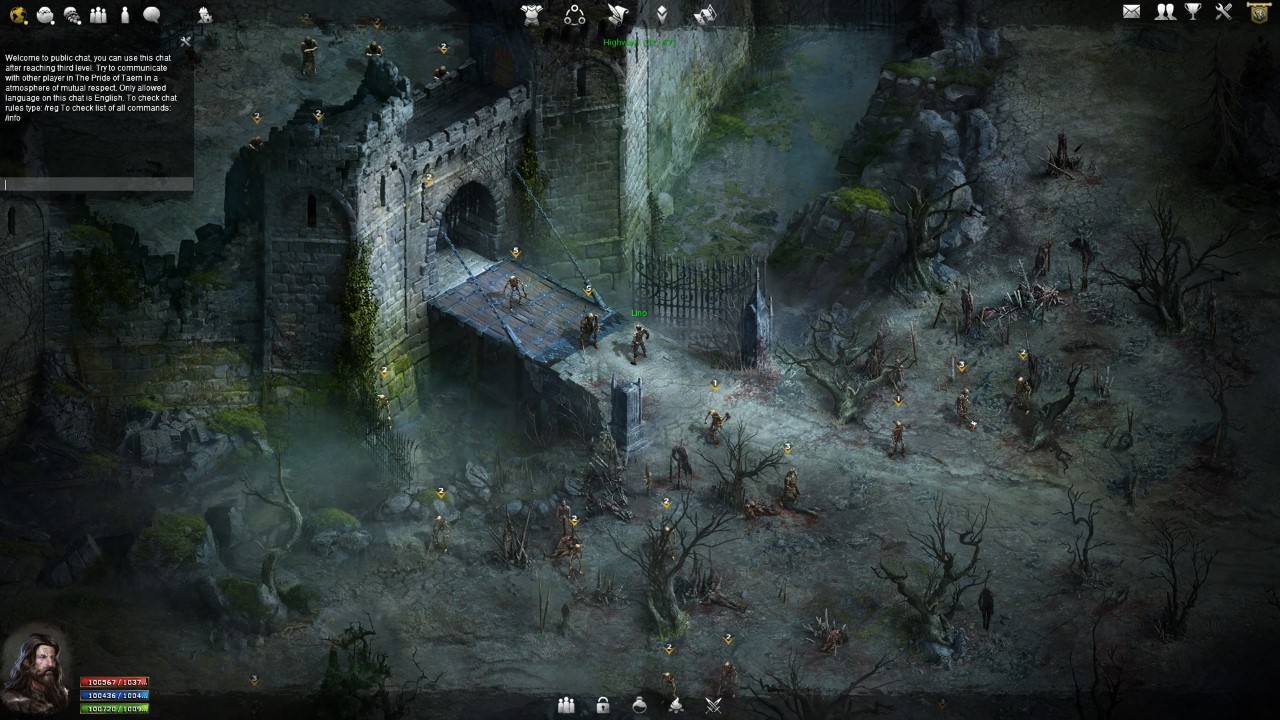Open the mail envelope icon at top right
Image resolution: width=1280 pixels, height=720 pixels.
click(x=1132, y=12)
